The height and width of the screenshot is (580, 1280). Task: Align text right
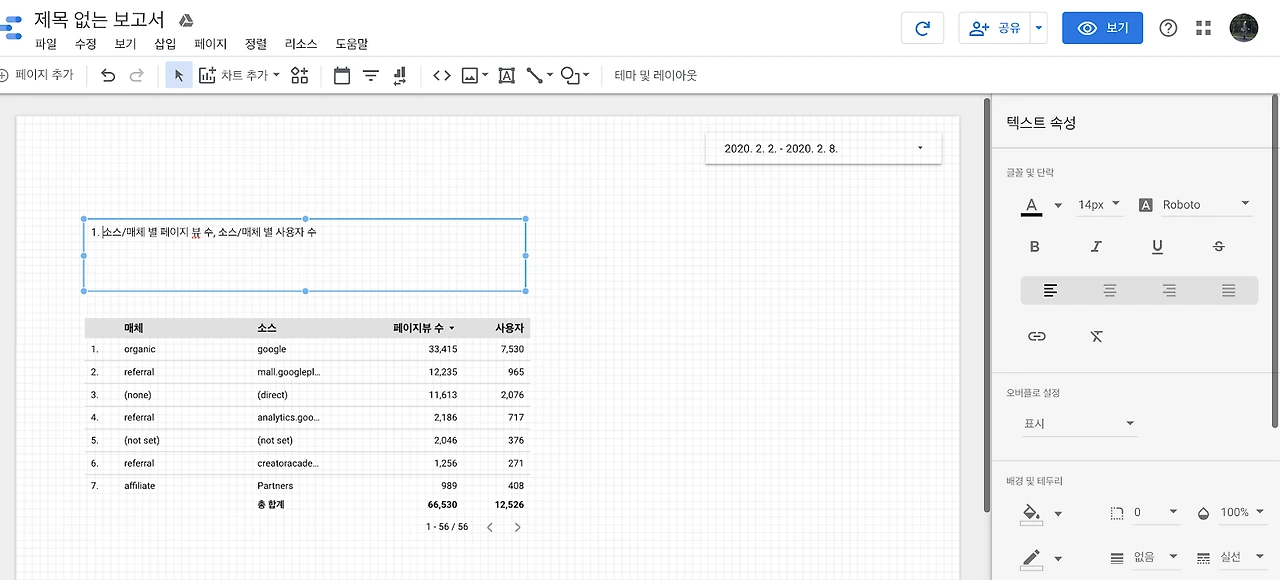click(x=1169, y=291)
